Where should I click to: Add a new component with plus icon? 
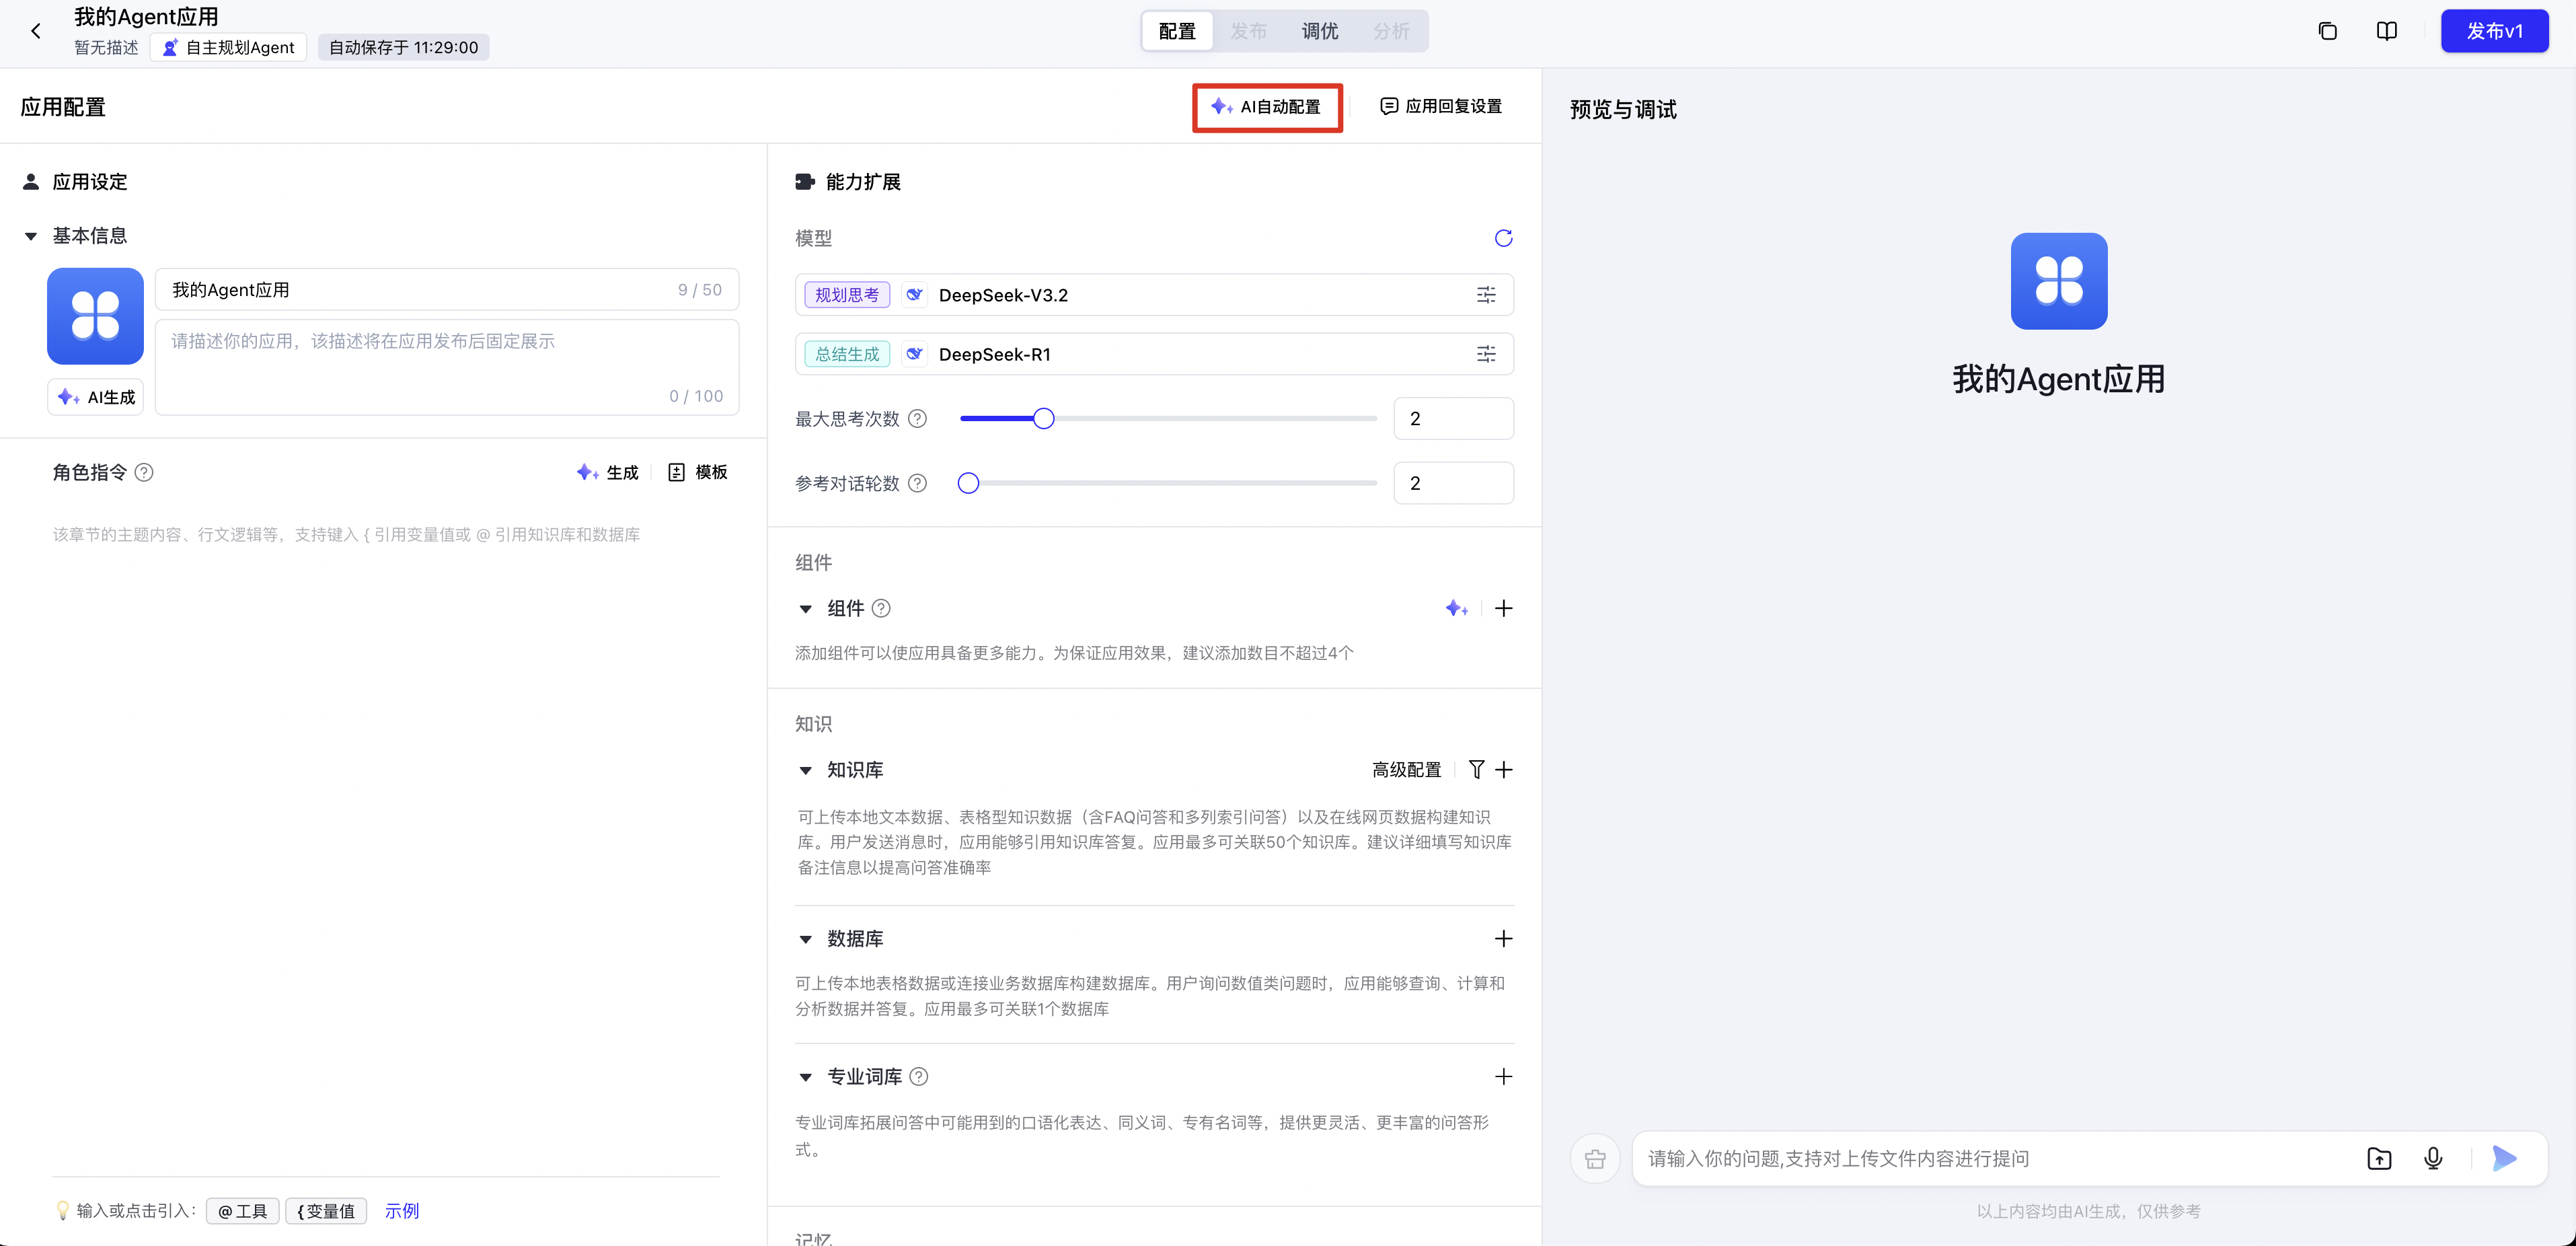click(x=1503, y=608)
